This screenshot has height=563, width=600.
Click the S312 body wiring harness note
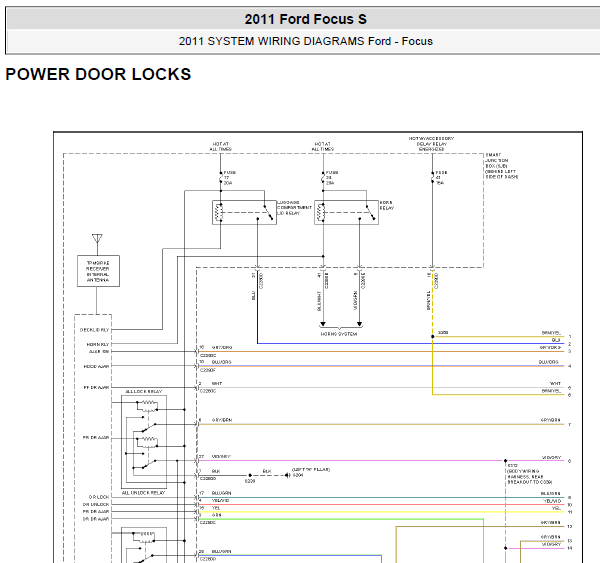[529, 474]
